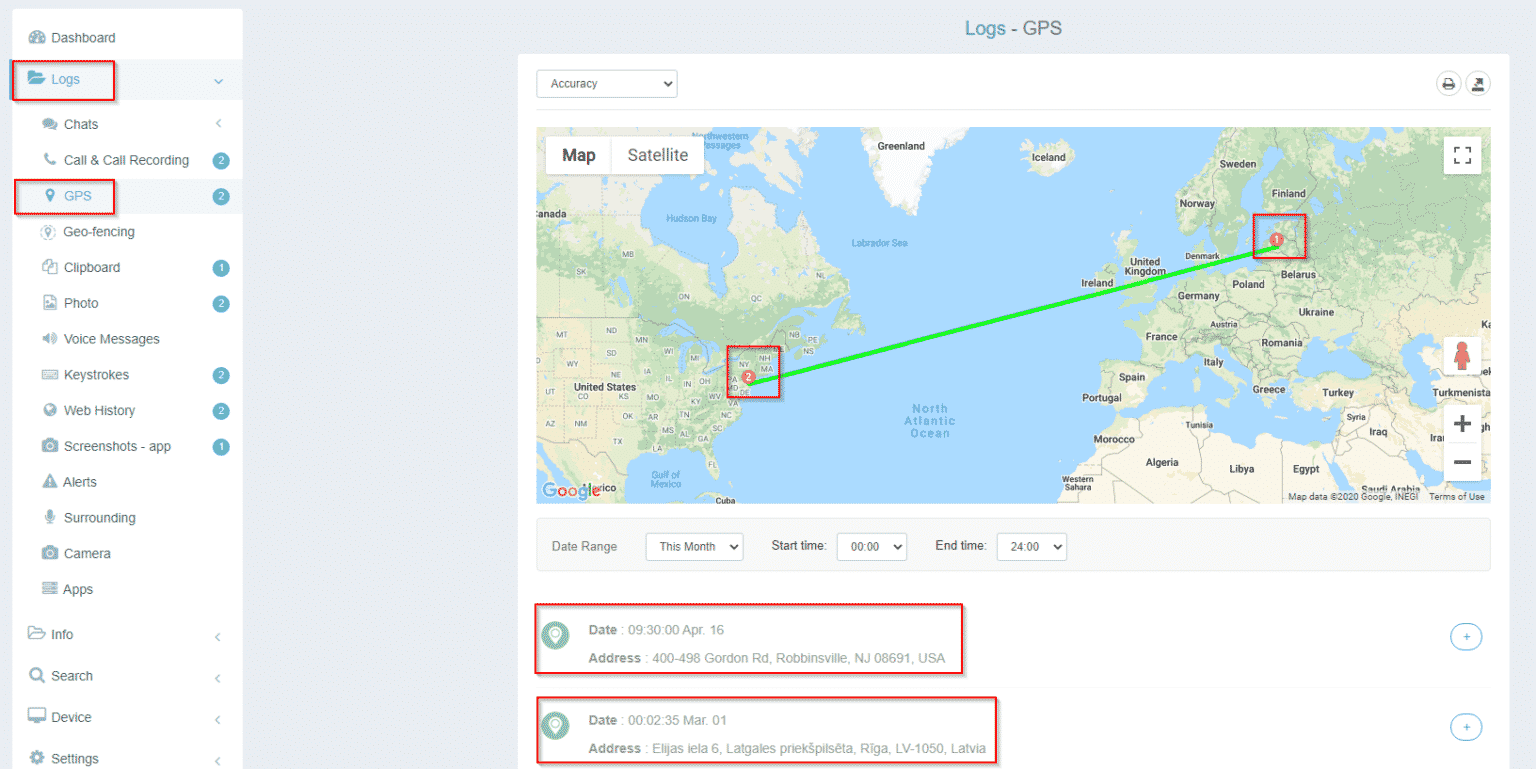This screenshot has width=1536, height=769.
Task: Open the End time dropdown
Action: (1031, 547)
